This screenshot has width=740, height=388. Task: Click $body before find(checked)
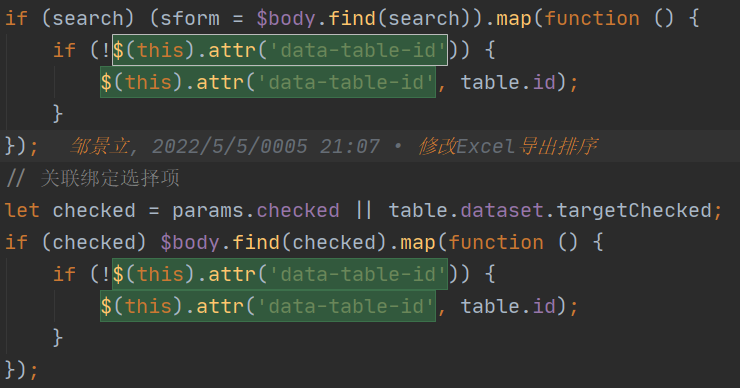pos(190,243)
